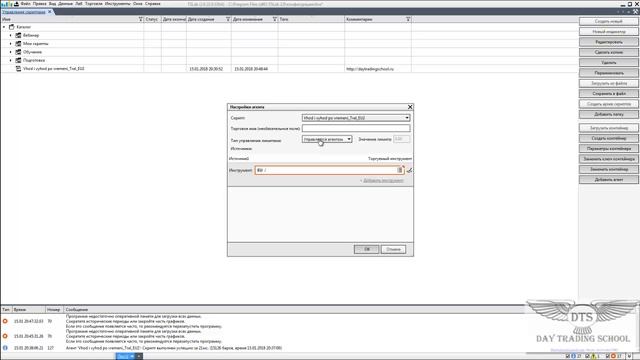This screenshot has width=640, height=360.
Task: Select the Управление скриптами tab
Action: (24, 12)
